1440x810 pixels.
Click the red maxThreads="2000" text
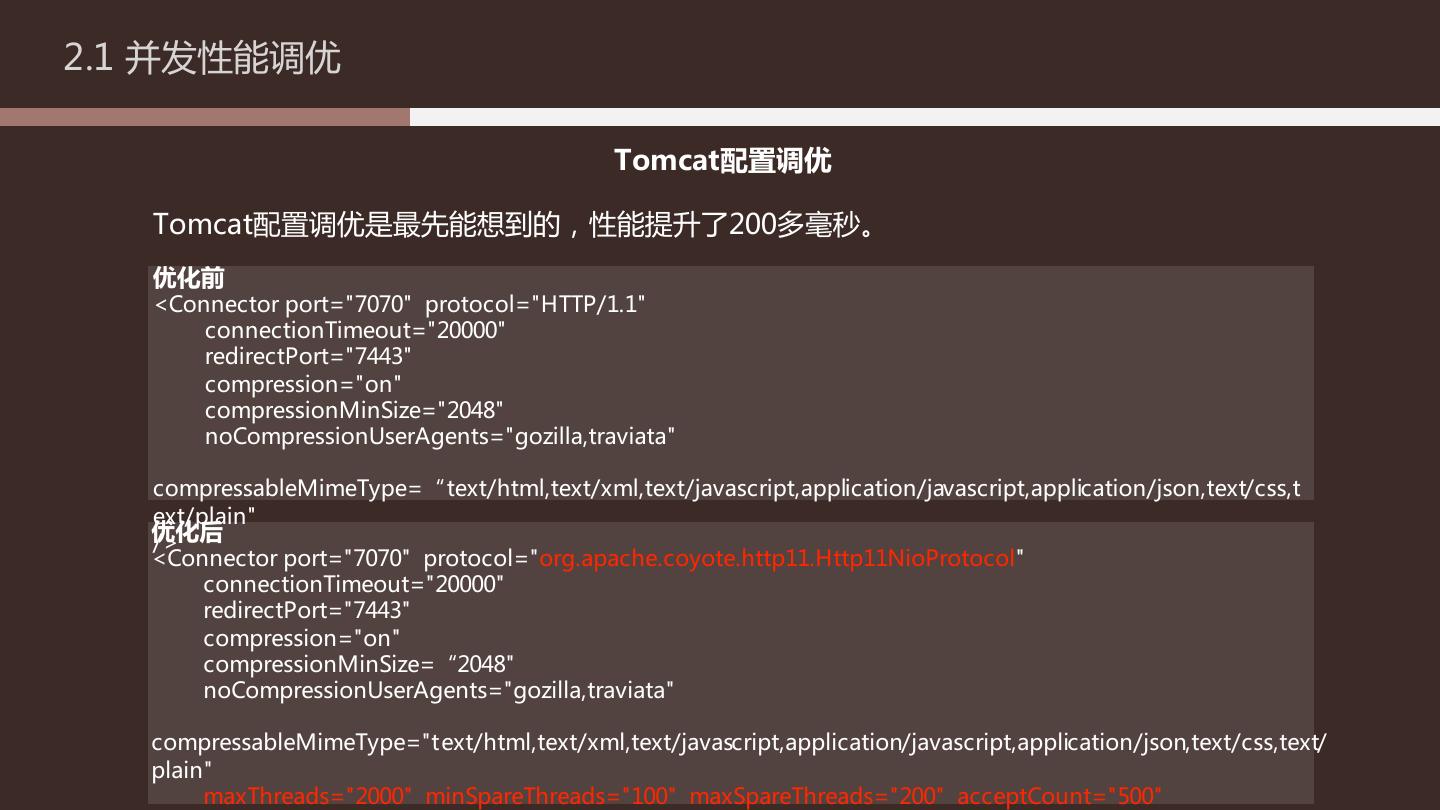(308, 796)
